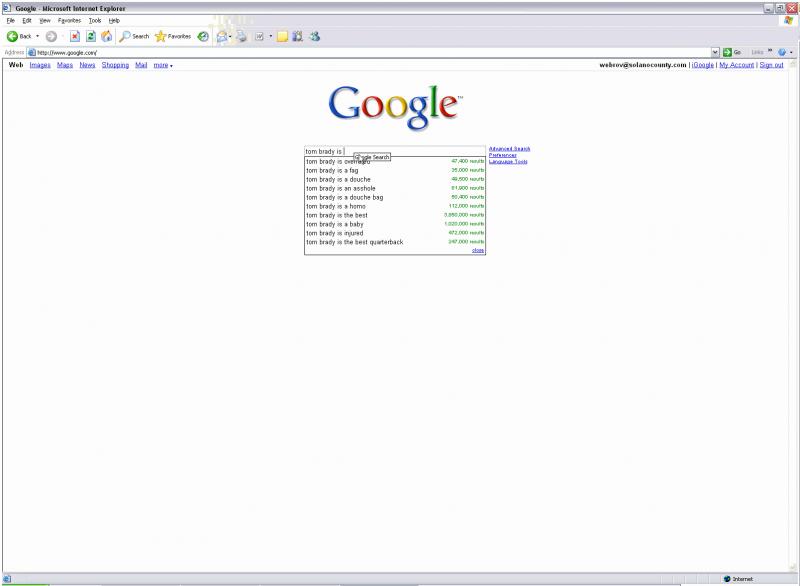
Task: Select suggestion 'tom brady is the best quarterback'
Action: click(x=395, y=242)
